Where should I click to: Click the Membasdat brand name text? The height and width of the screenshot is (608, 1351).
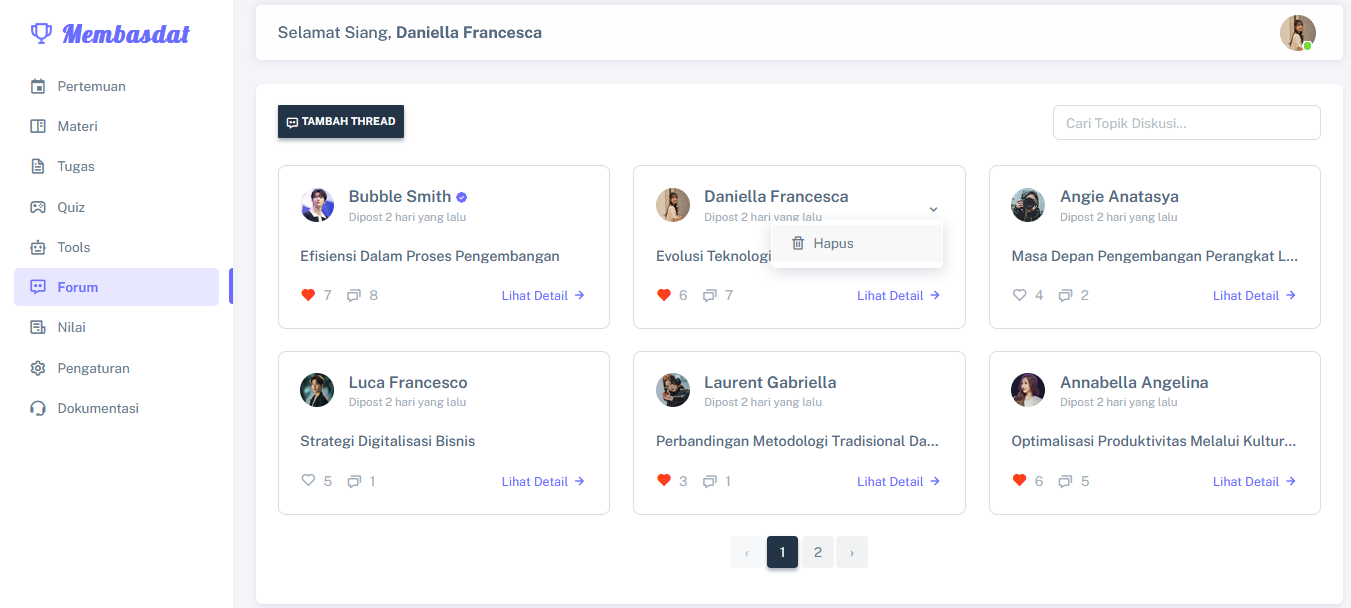click(126, 34)
